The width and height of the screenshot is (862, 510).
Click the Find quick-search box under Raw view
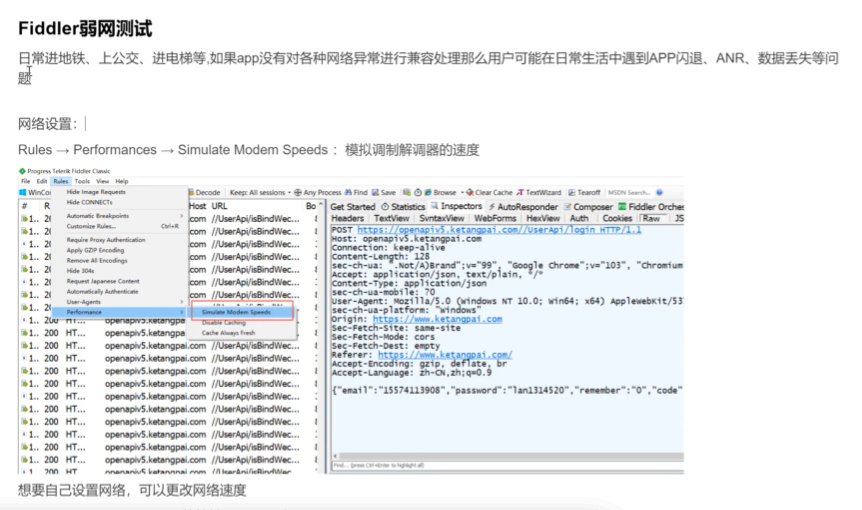click(507, 465)
